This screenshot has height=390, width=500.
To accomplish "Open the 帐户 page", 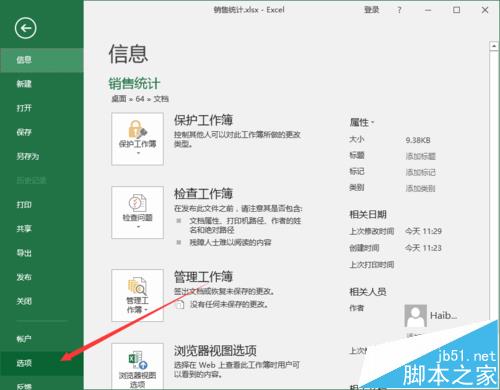I will 42,339.
